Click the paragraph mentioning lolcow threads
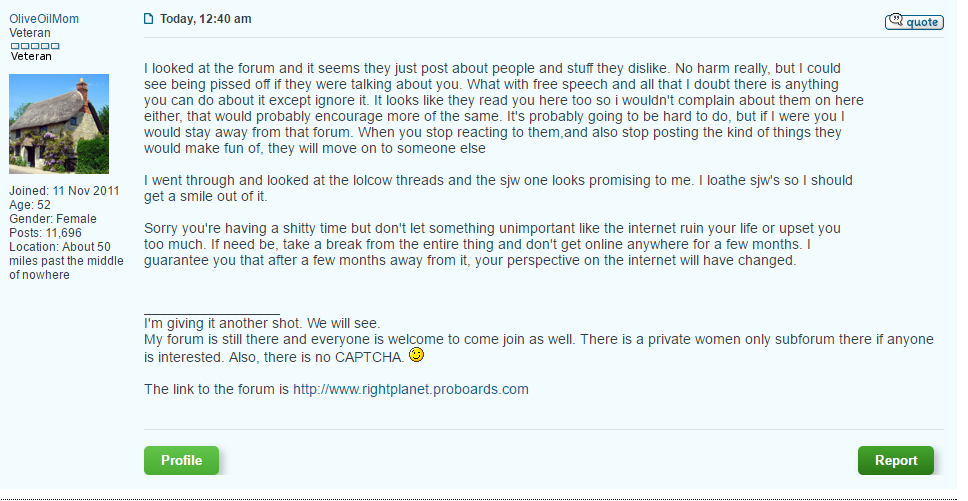The height and width of the screenshot is (501, 968). pos(498,188)
